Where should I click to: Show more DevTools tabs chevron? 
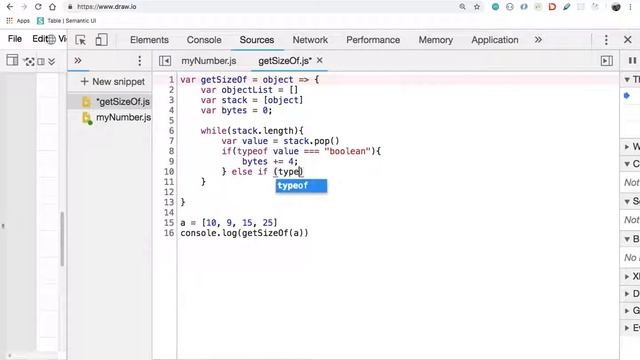click(x=538, y=40)
